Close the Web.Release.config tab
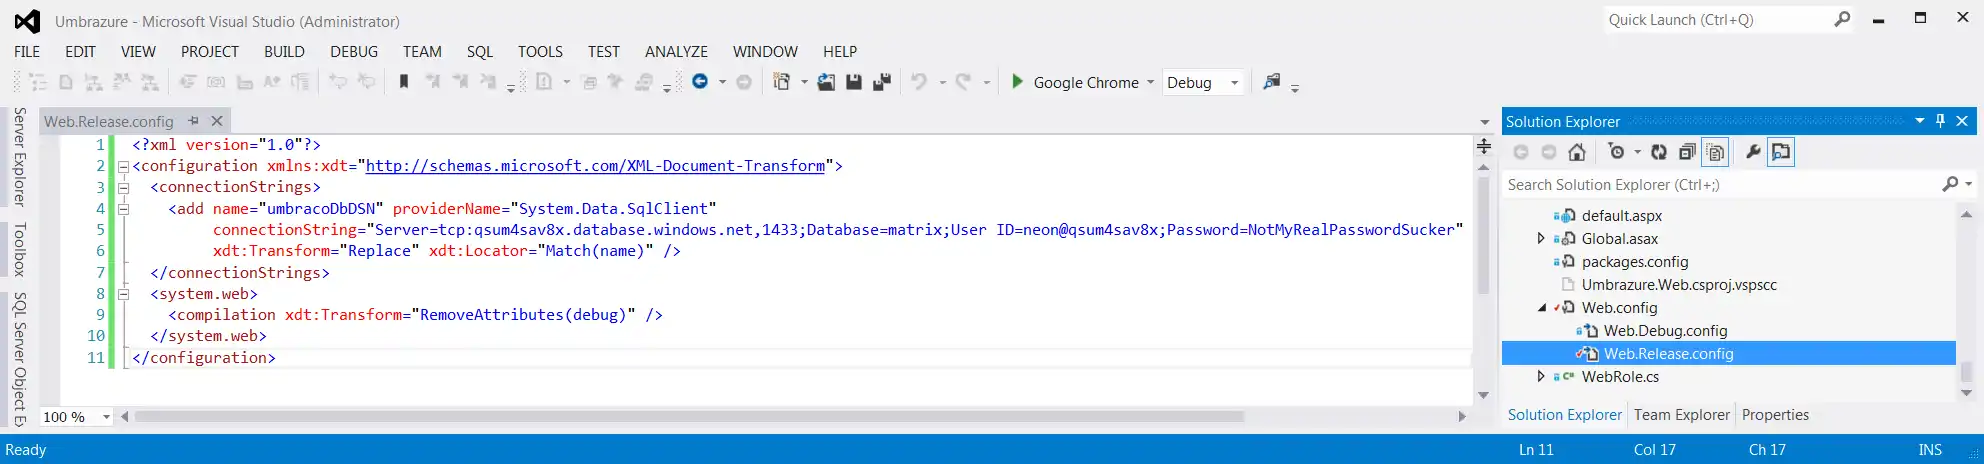1984x464 pixels. click(217, 121)
